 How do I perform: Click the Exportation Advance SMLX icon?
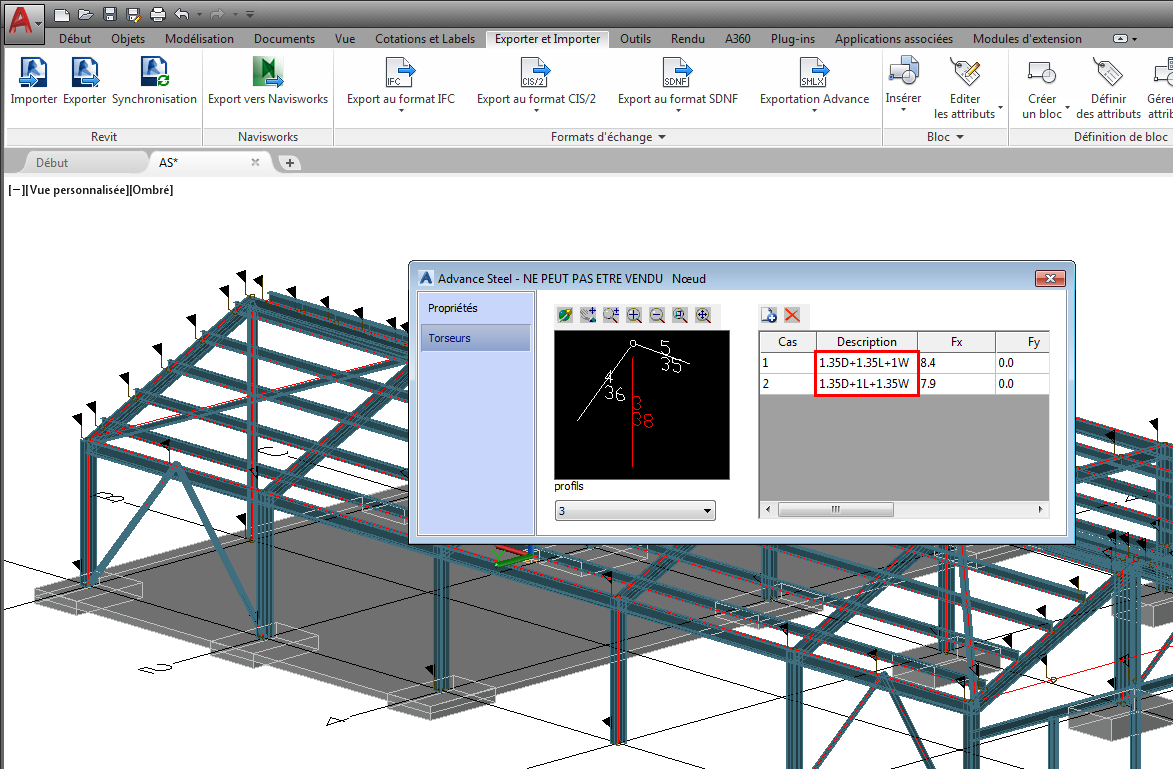pyautogui.click(x=814, y=73)
